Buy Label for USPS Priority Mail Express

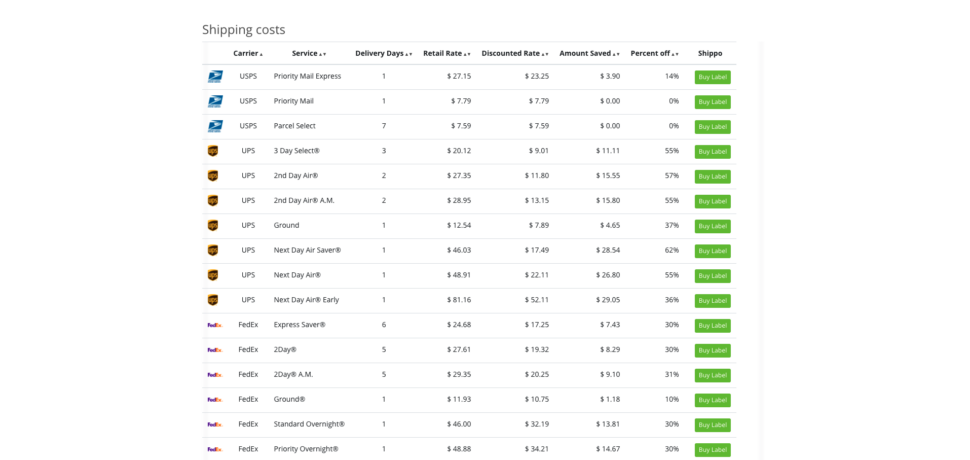point(713,77)
